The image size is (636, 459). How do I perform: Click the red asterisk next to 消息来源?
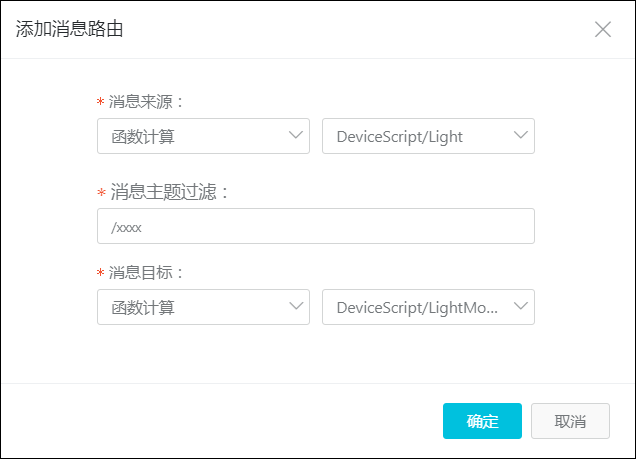(x=101, y=101)
